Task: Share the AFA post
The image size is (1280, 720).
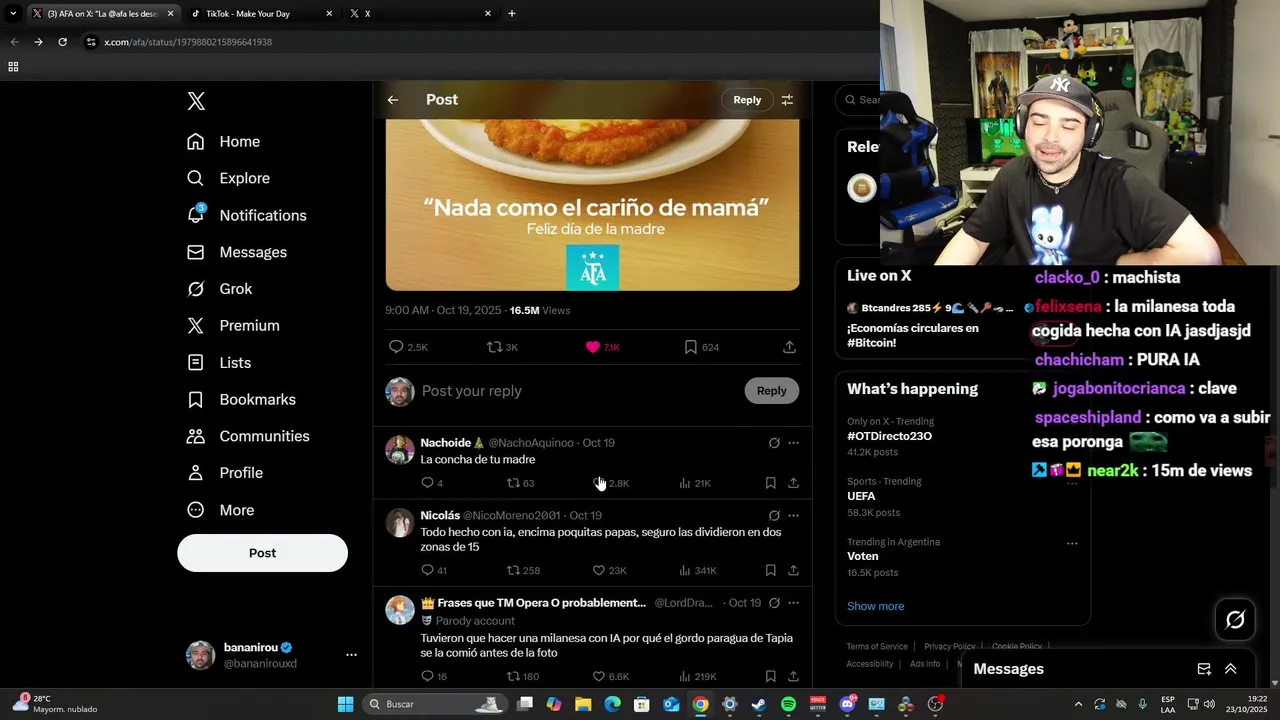Action: coord(789,347)
